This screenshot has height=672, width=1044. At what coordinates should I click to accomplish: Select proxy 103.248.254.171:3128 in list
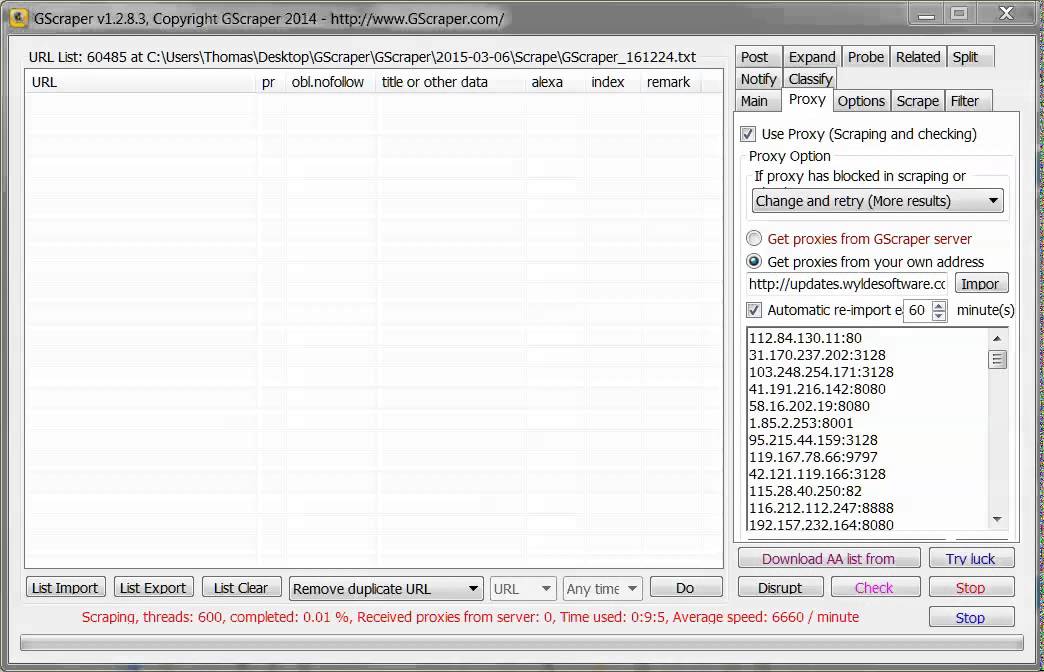click(x=821, y=372)
